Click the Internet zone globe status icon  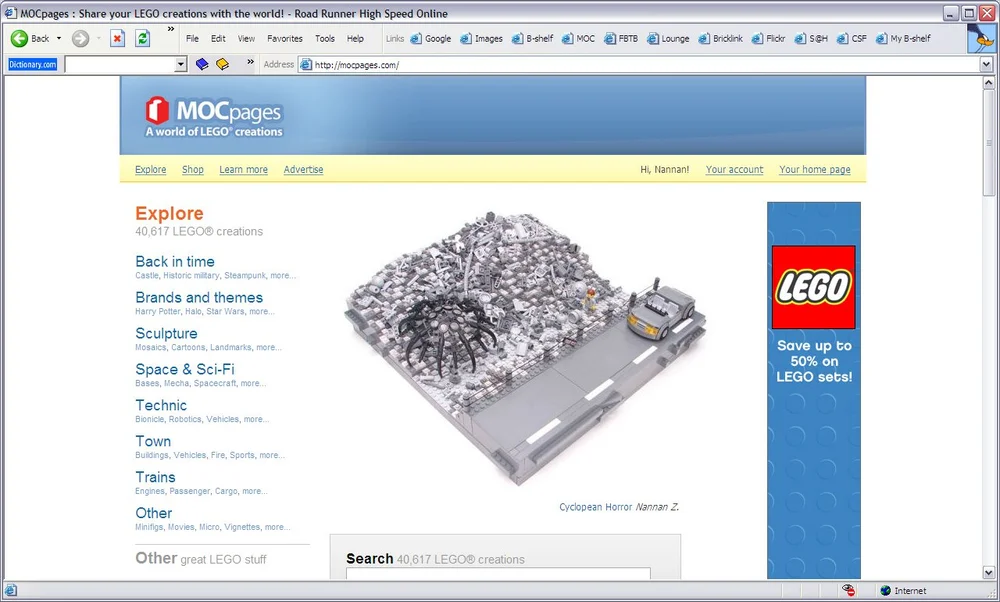click(x=885, y=591)
